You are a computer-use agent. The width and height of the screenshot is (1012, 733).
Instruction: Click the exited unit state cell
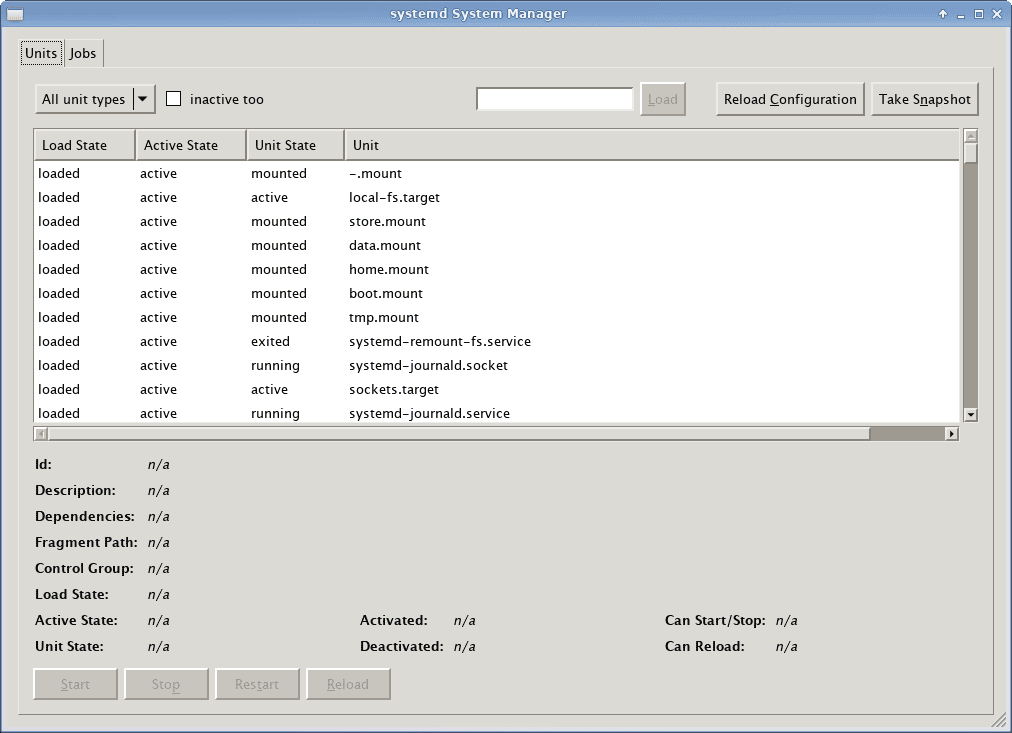coord(270,341)
